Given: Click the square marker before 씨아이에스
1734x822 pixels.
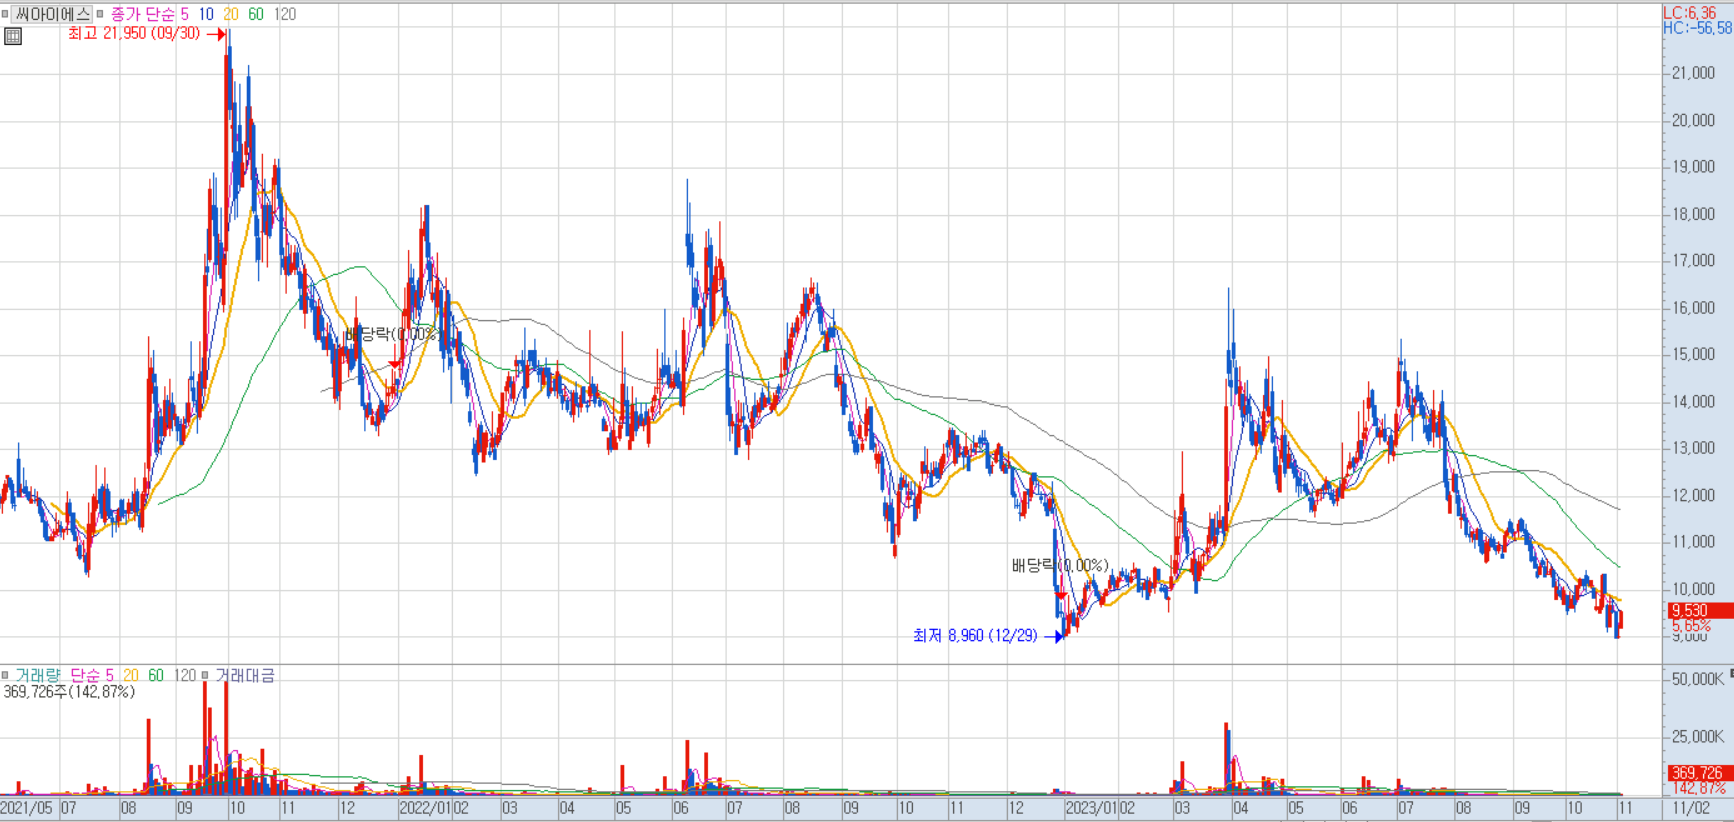Looking at the screenshot, I should pos(5,14).
